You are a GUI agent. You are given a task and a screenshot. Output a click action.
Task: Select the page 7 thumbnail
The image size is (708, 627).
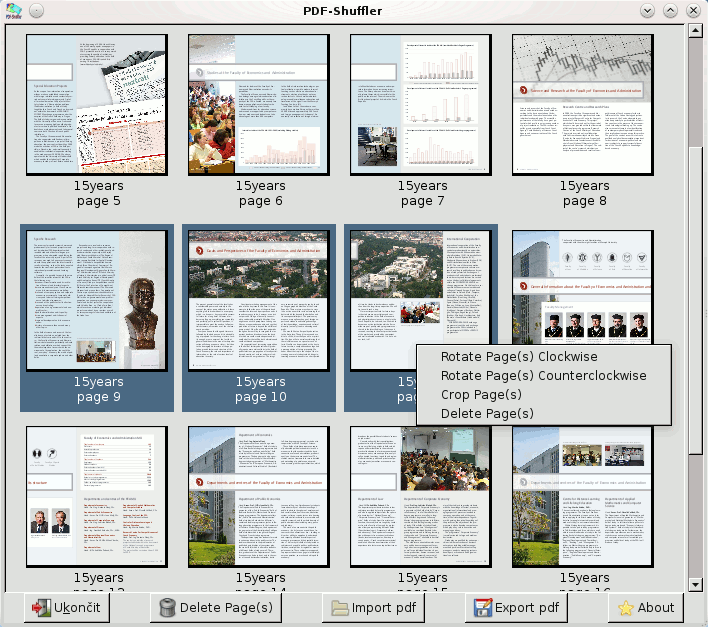click(421, 105)
